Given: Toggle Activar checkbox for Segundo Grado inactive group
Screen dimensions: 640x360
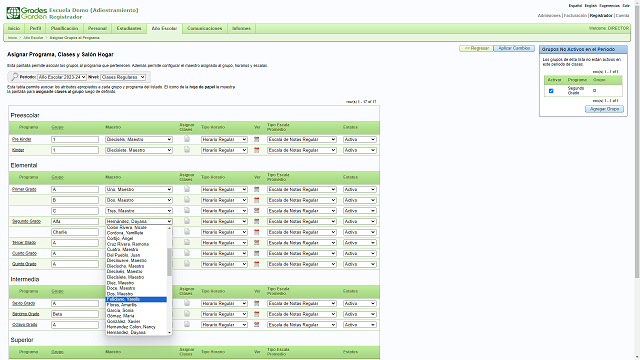Looking at the screenshot, I should pos(551,91).
